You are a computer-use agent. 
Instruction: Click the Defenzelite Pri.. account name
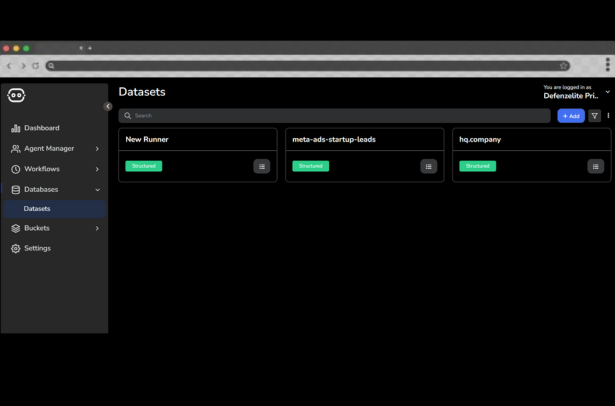[571, 96]
